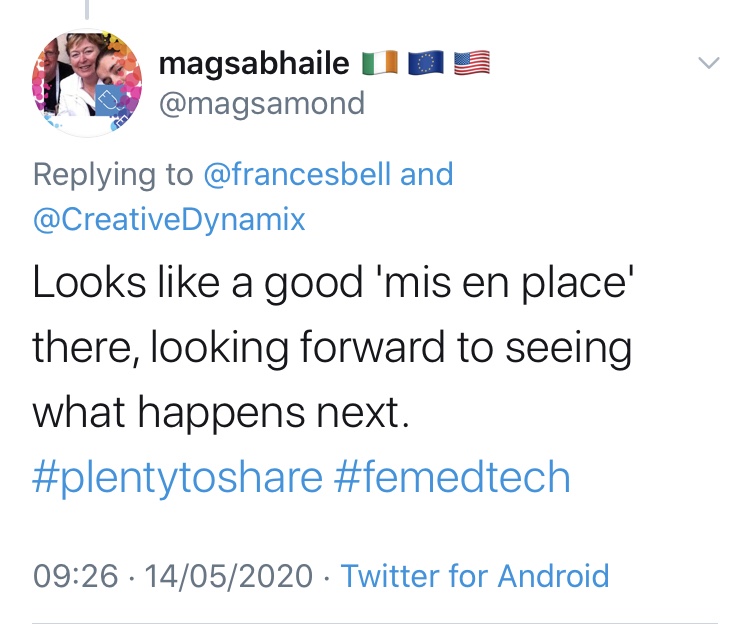Click the United States flag emoji
This screenshot has height=634, width=750.
pos(472,64)
